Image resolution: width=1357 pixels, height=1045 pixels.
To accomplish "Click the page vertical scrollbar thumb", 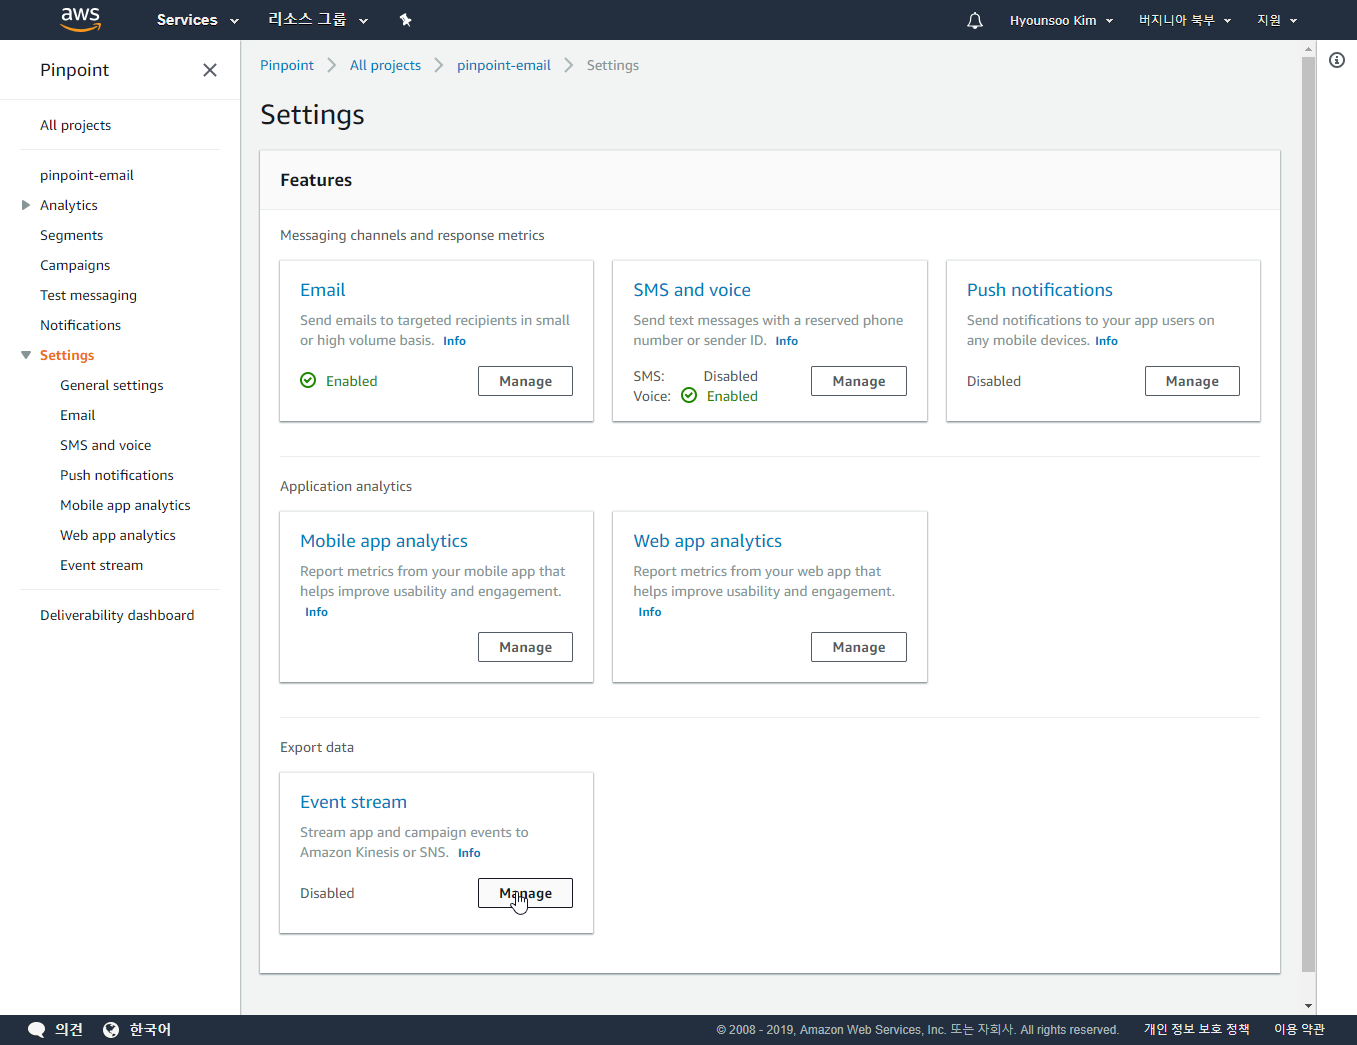I will (1308, 514).
